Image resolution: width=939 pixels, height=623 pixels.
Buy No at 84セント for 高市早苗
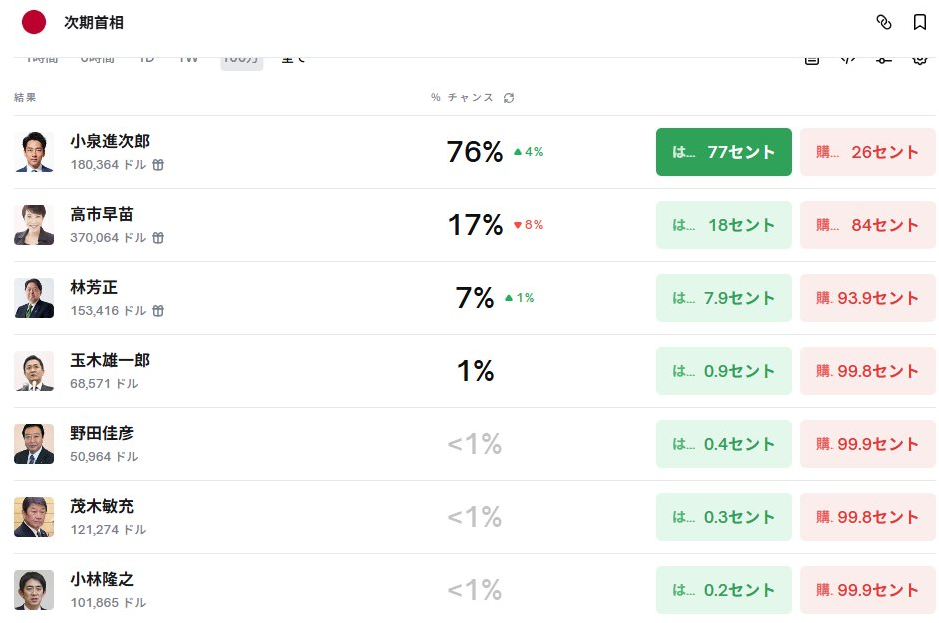(x=867, y=225)
